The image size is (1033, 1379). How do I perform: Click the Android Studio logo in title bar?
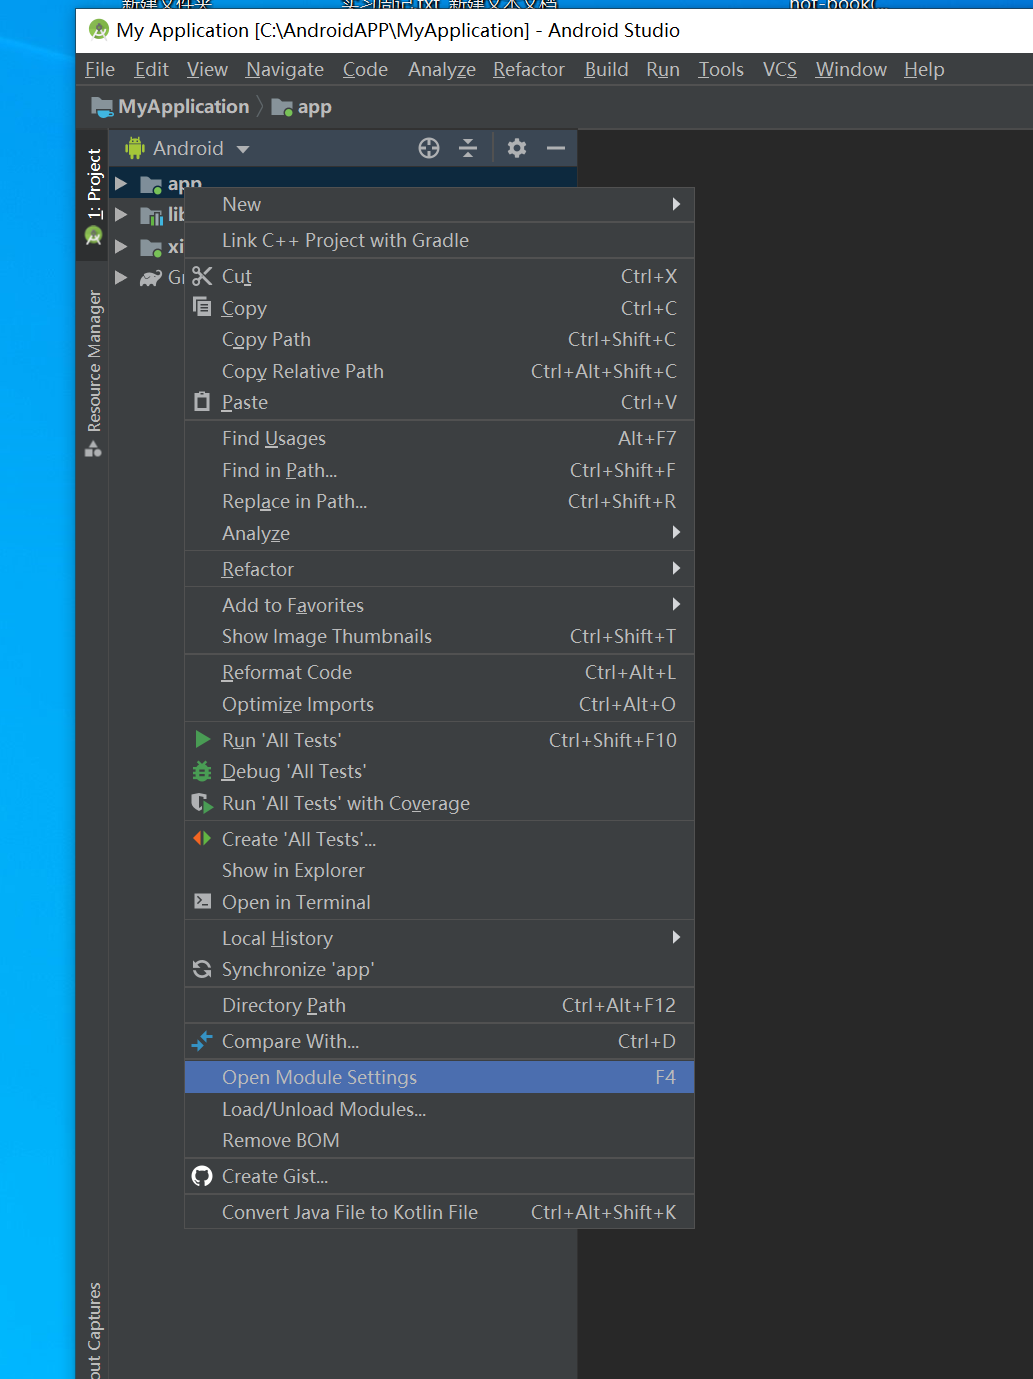coord(99,30)
